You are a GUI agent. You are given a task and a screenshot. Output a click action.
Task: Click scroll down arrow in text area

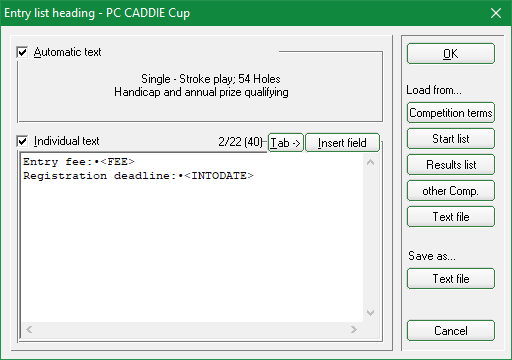click(370, 313)
